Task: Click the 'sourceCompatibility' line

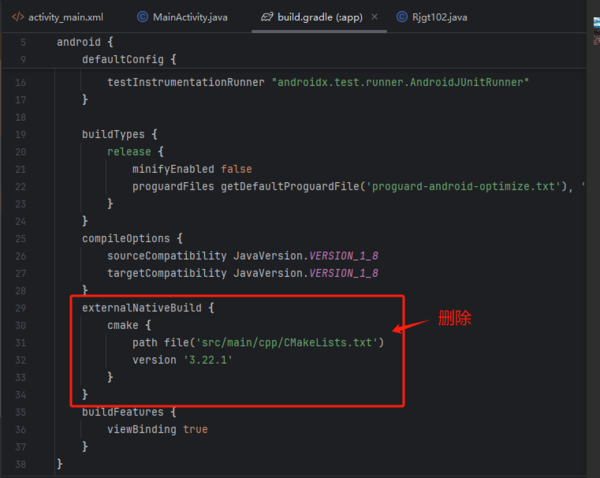Action: (243, 256)
